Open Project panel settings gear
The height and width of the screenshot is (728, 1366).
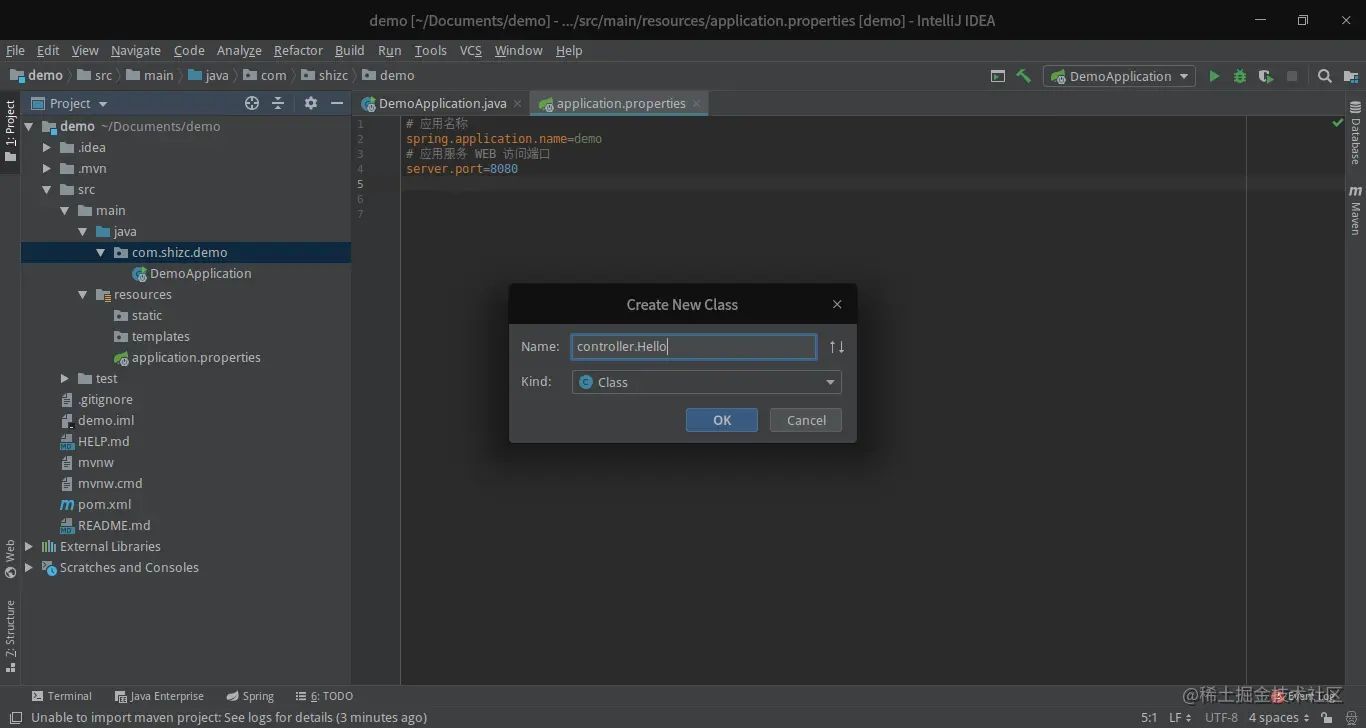[x=311, y=103]
